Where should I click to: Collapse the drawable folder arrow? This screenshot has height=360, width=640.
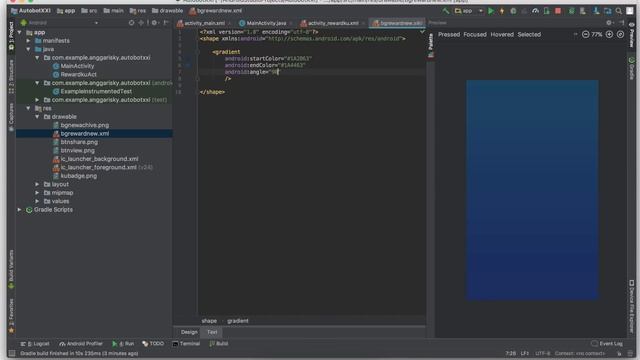tap(37, 117)
